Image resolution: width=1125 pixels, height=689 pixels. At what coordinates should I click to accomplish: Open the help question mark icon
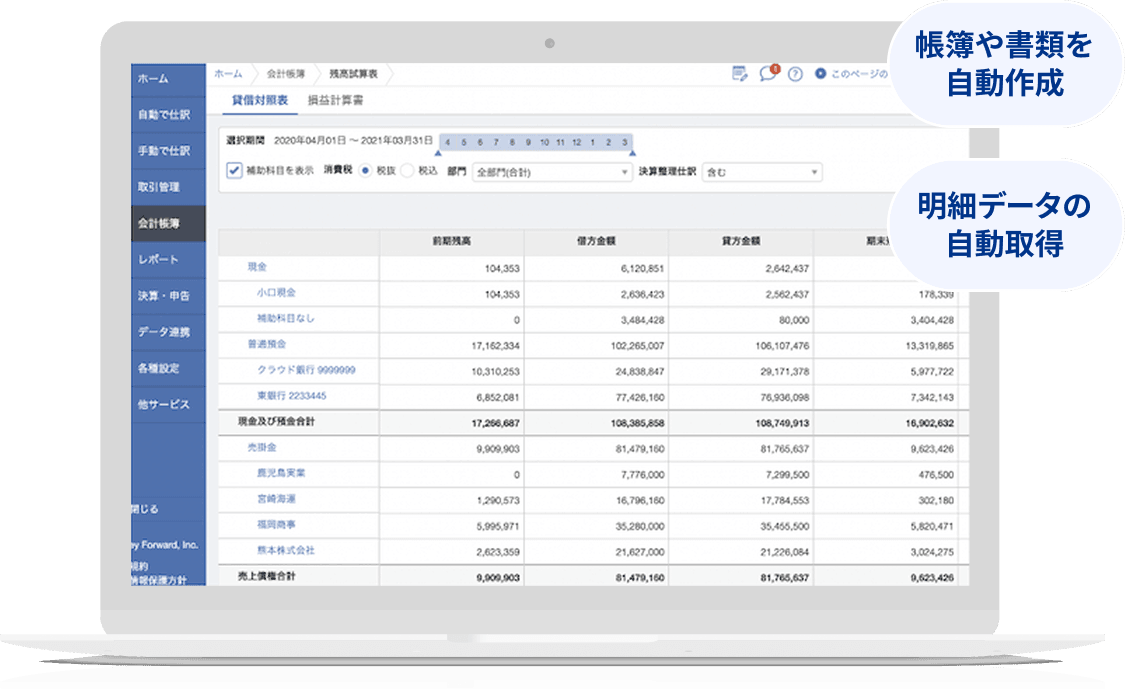pos(795,74)
